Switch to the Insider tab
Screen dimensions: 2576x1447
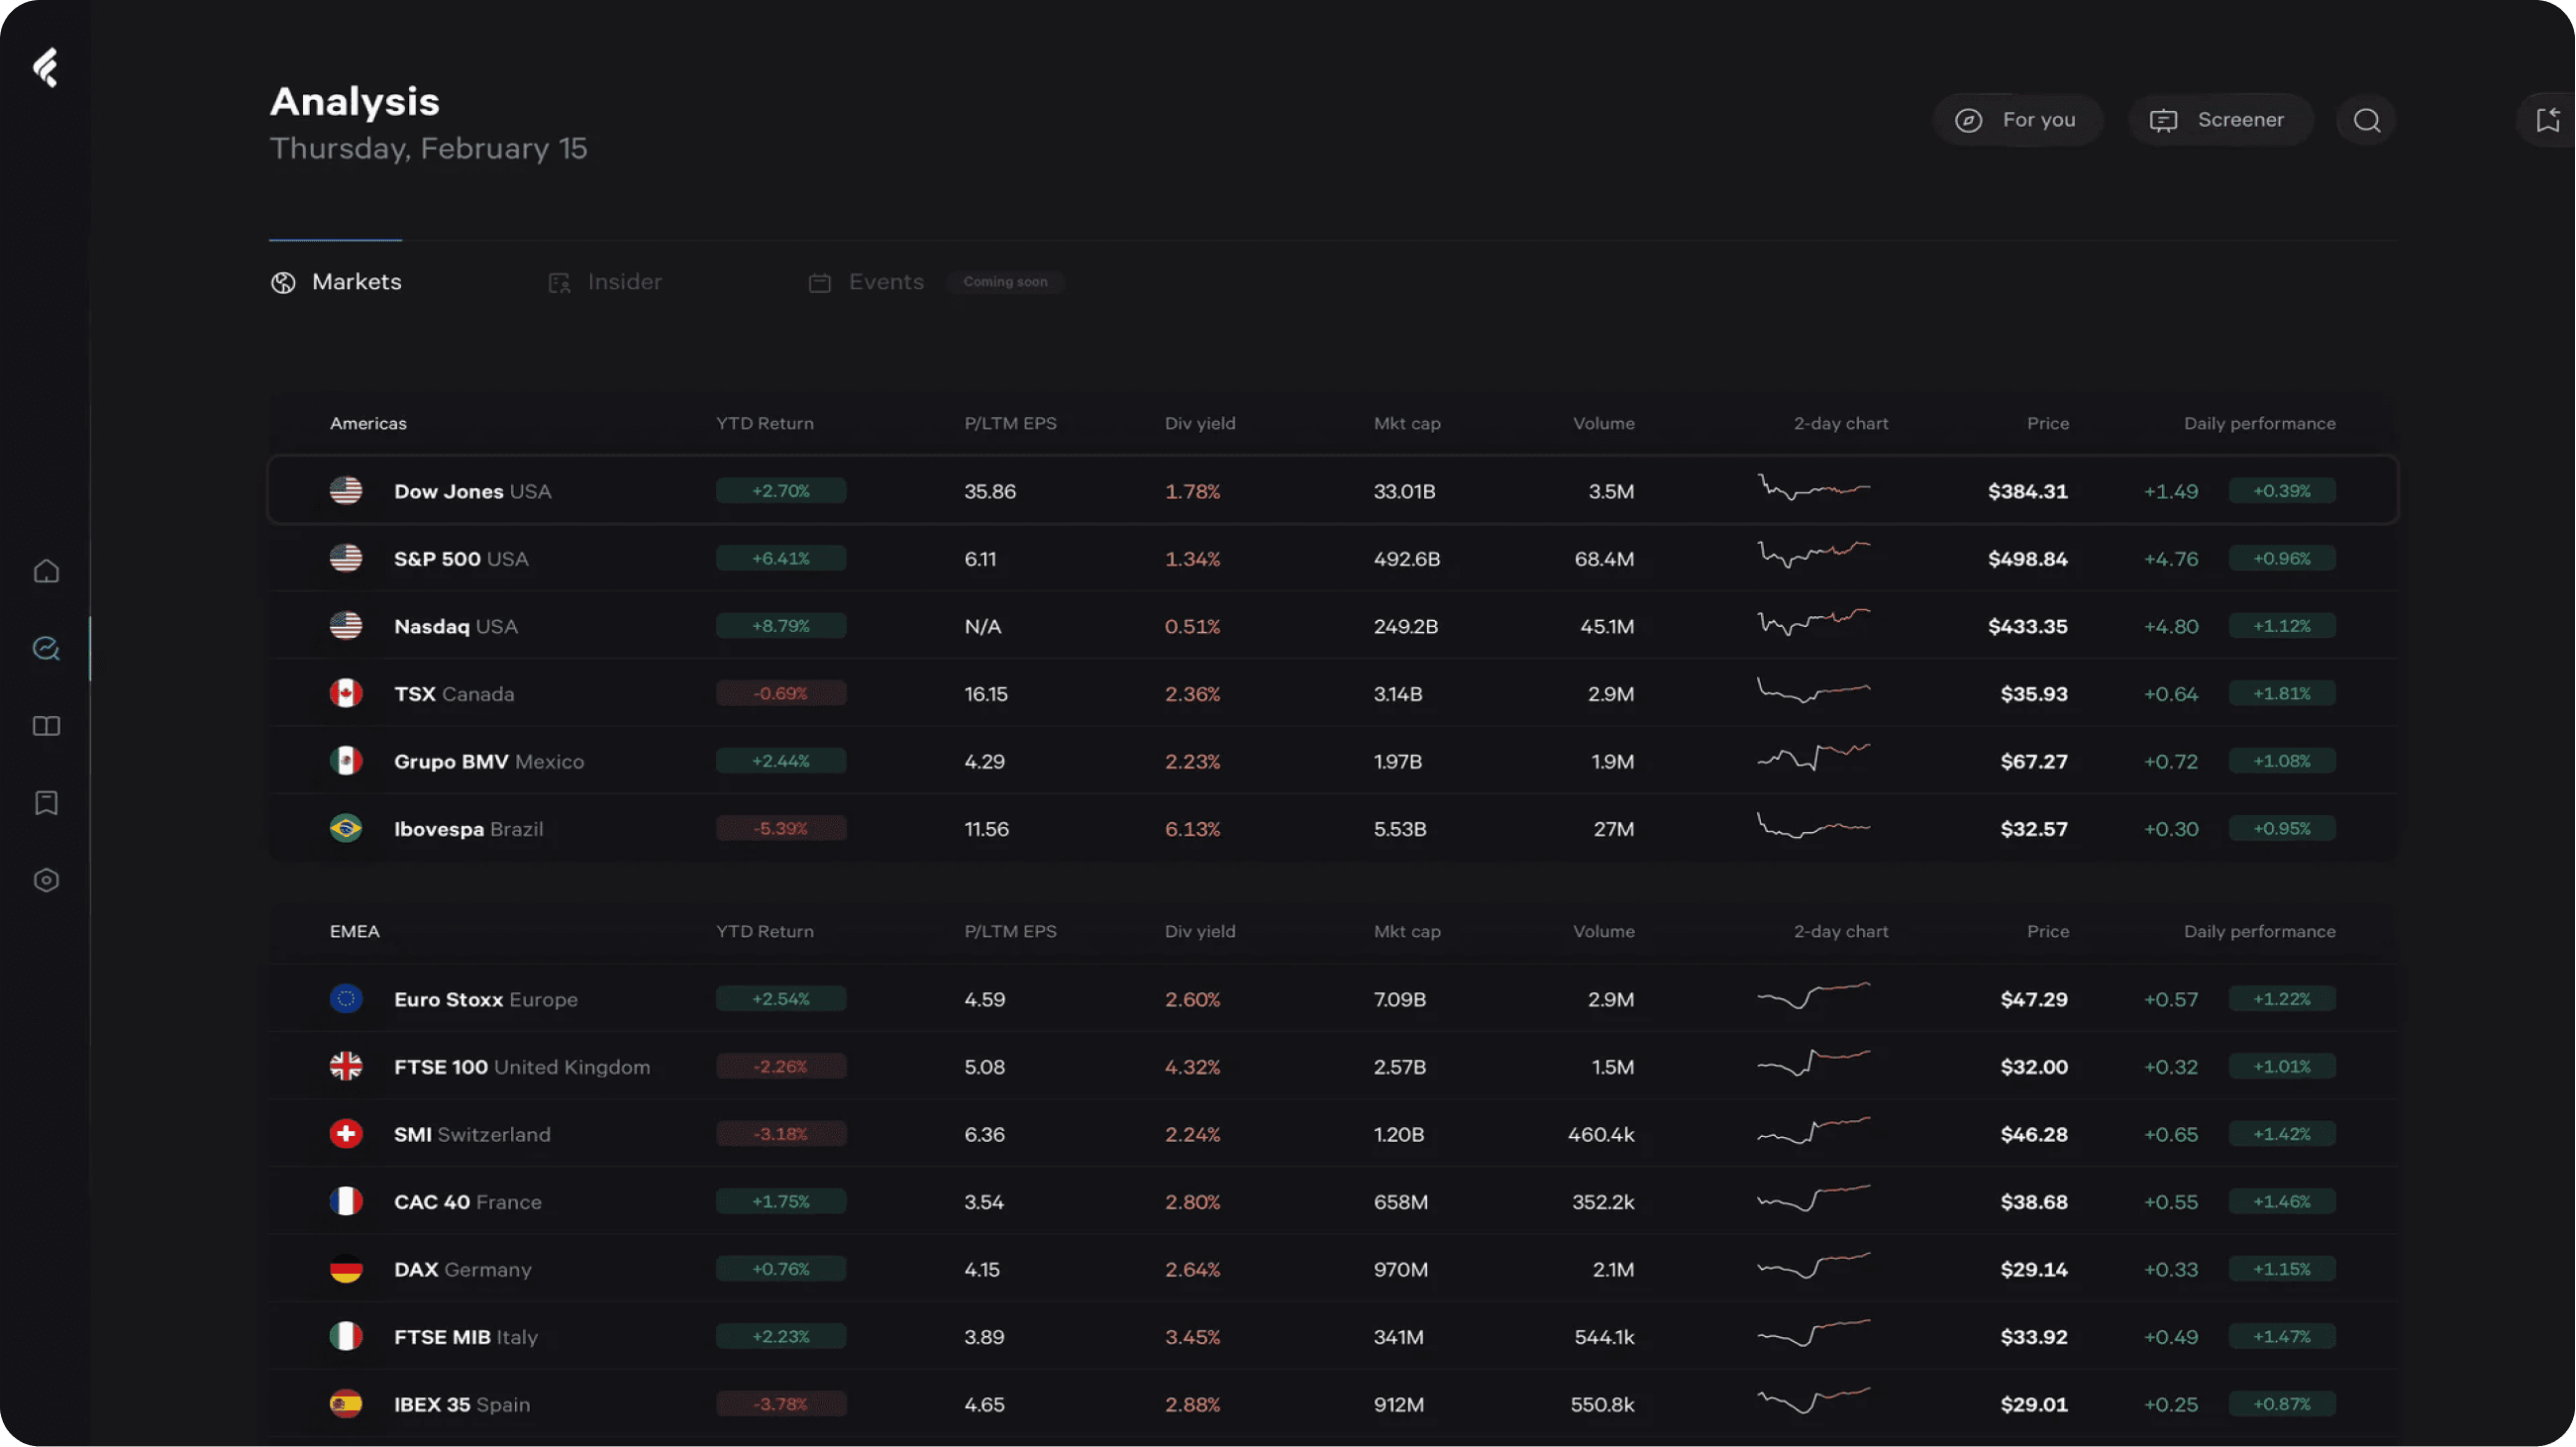coord(605,282)
